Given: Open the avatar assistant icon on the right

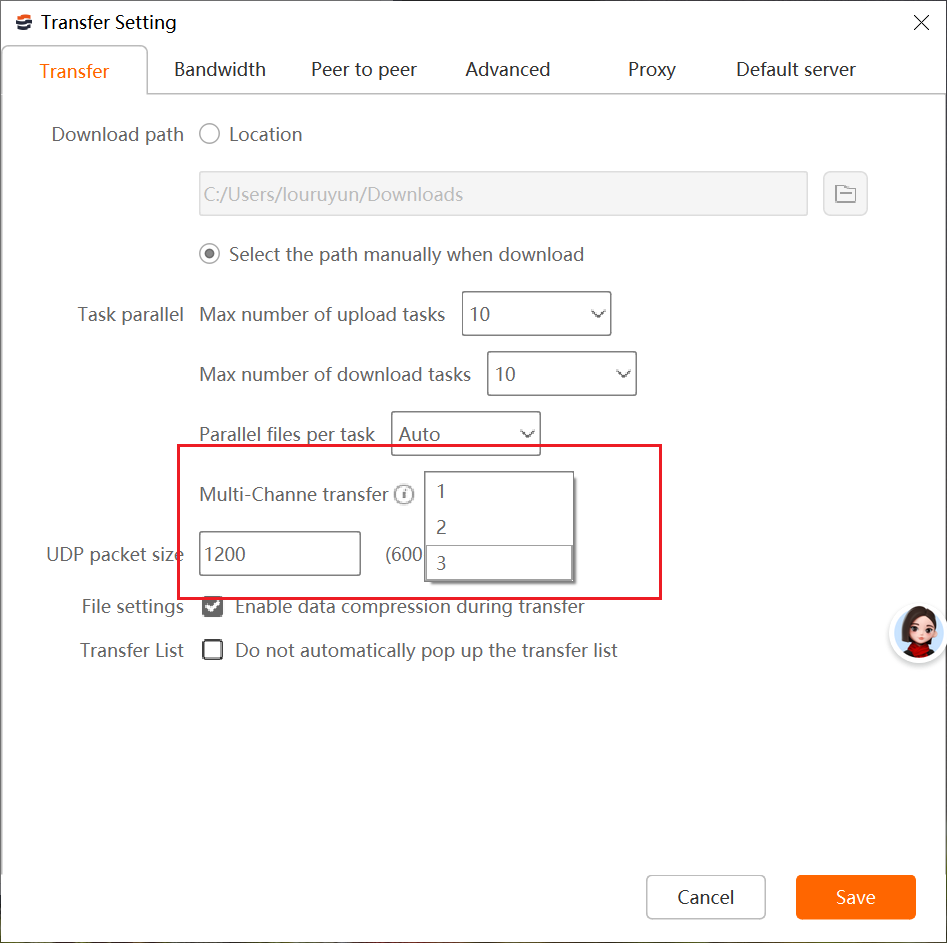Looking at the screenshot, I should tap(916, 633).
